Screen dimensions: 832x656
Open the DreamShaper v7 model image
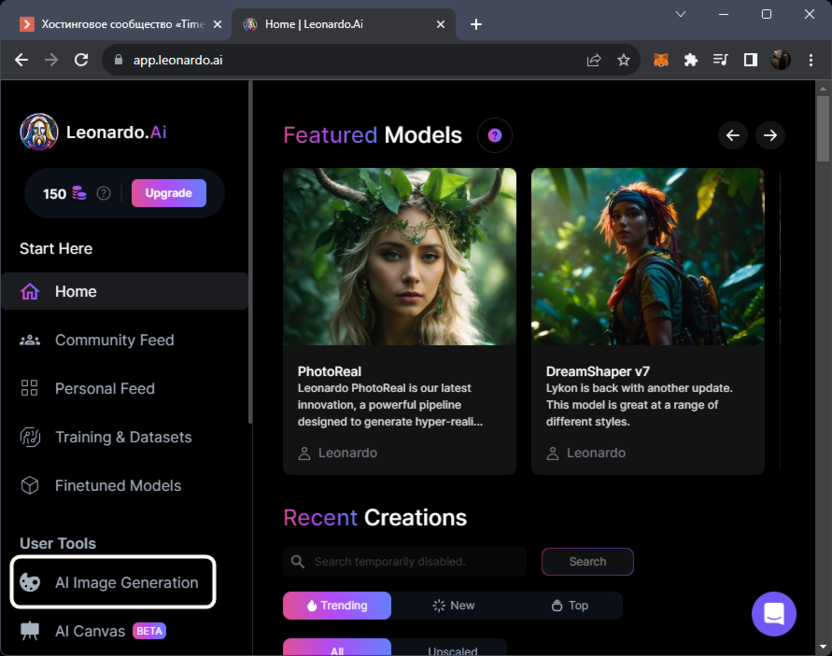point(647,256)
